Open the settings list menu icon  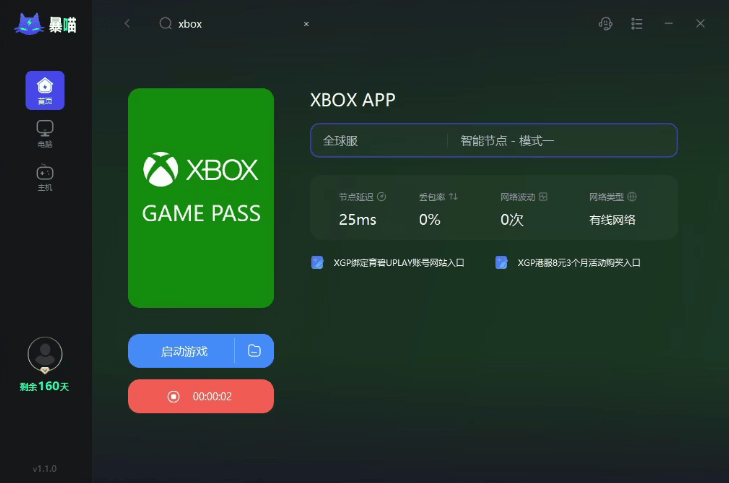636,24
